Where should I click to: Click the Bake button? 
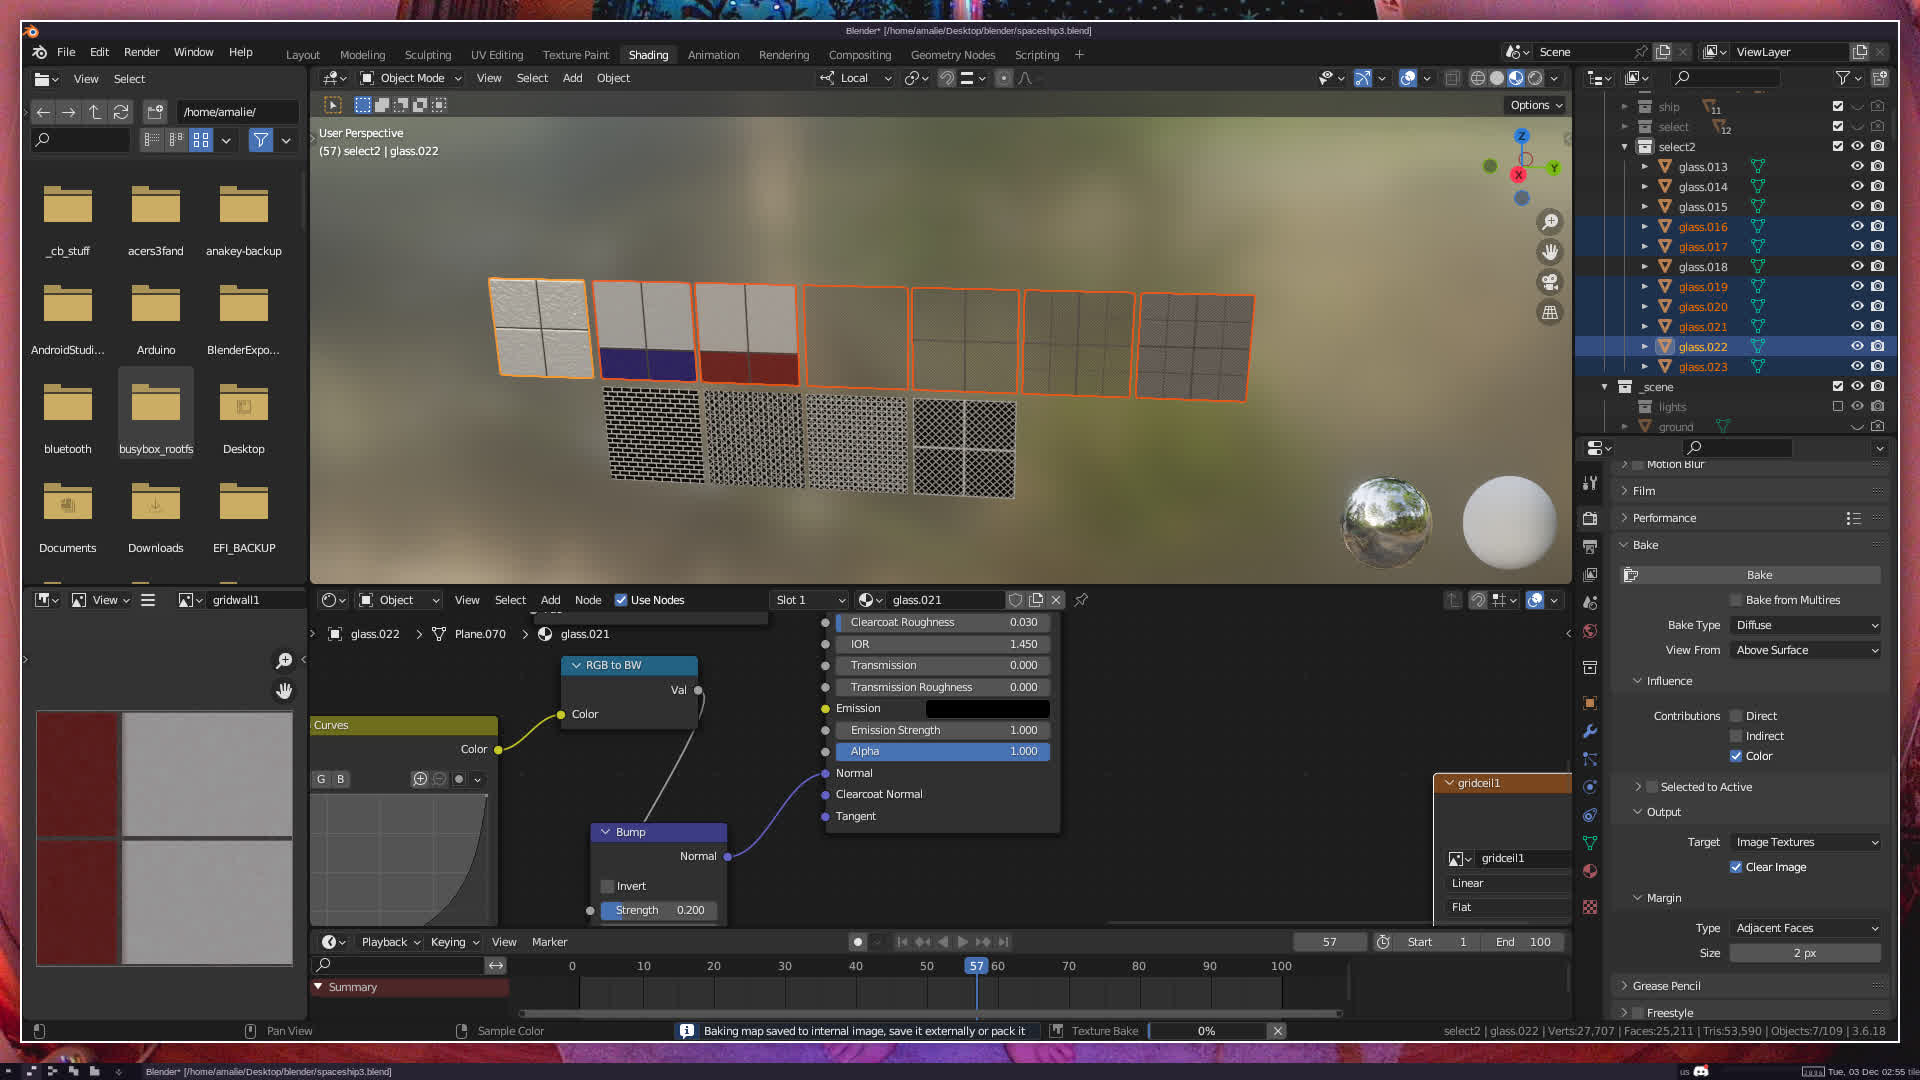1758,575
